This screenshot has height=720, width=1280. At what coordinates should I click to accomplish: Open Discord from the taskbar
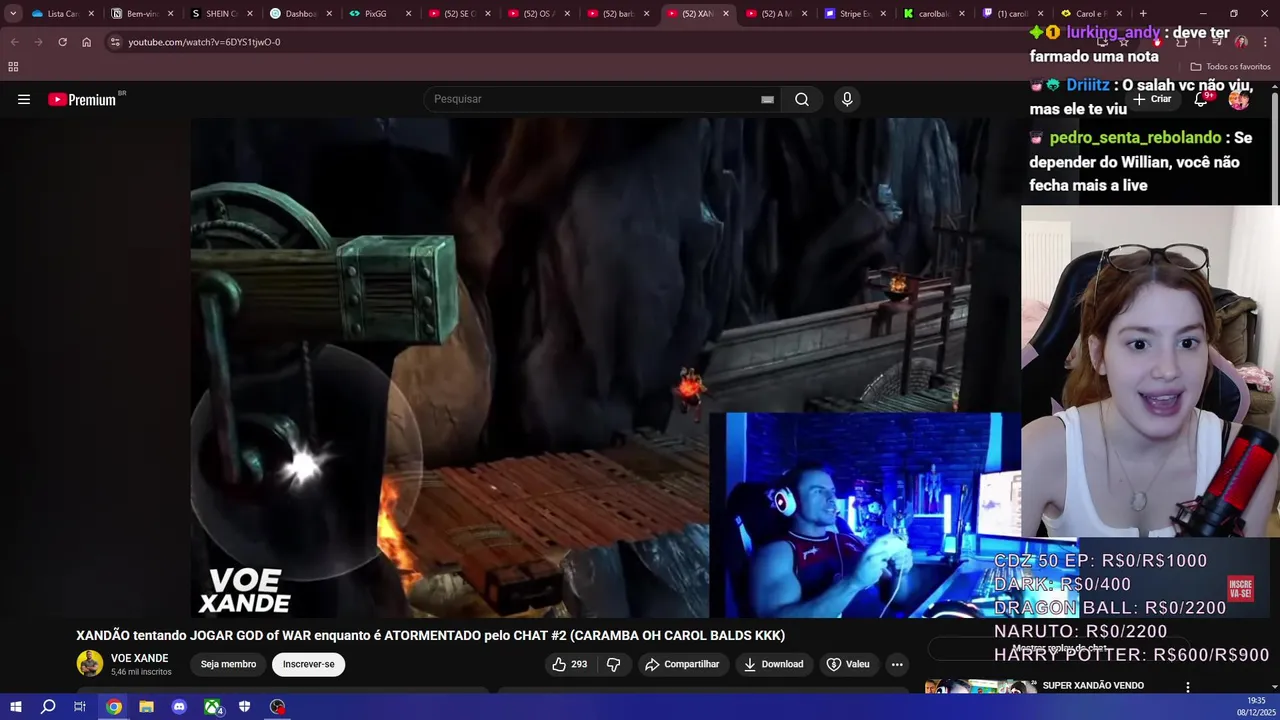179,707
